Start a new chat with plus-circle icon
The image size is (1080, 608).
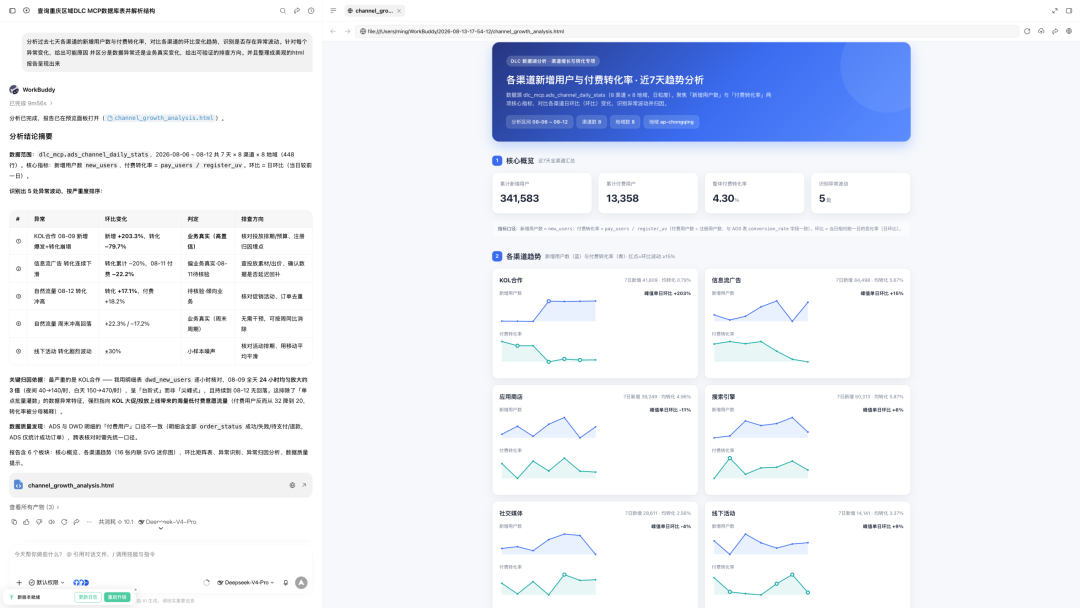coord(26,11)
